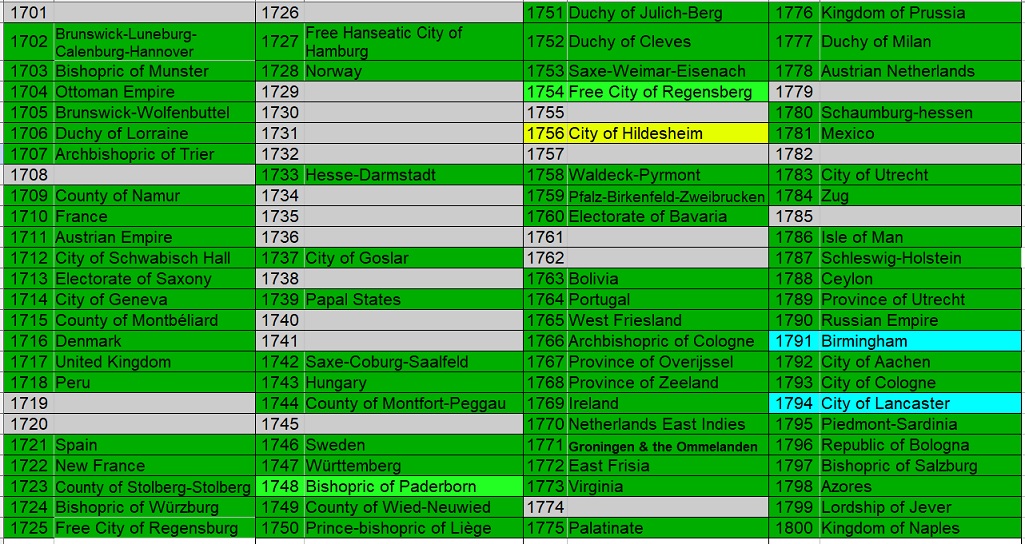Select the cyan "City of Lancaster" cell
Viewport: 1025px width, 544px height.
920,403
